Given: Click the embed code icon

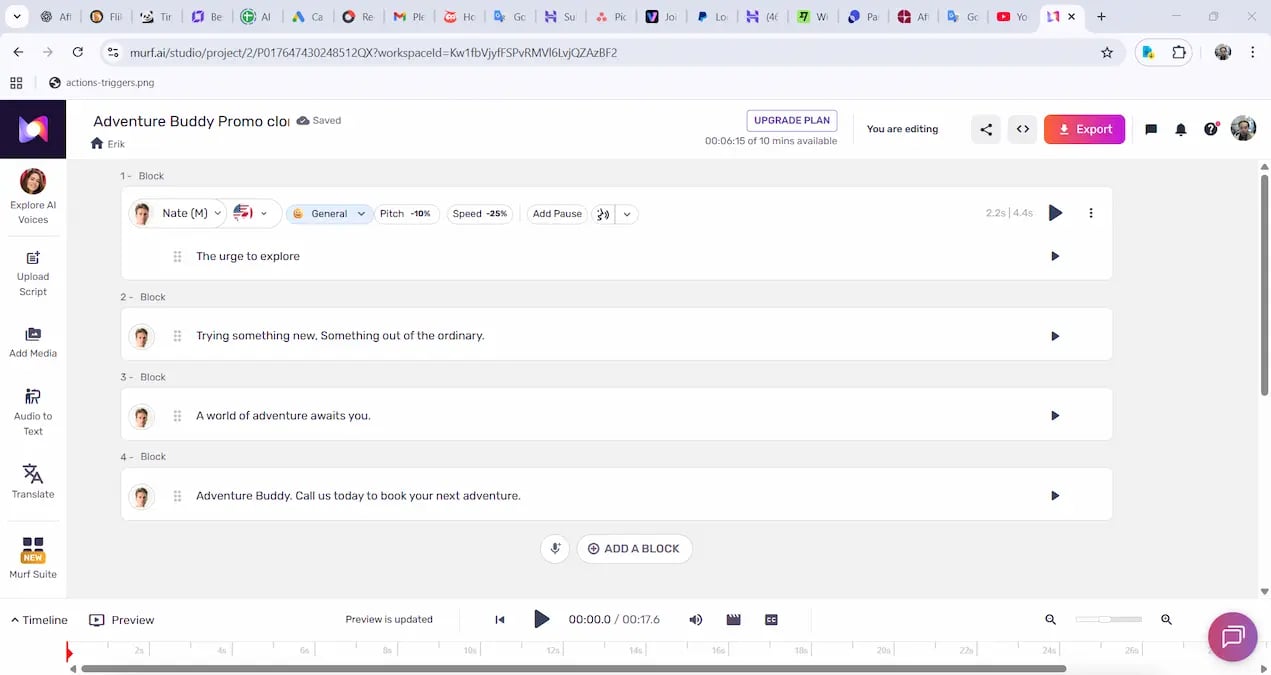Looking at the screenshot, I should pos(1022,129).
